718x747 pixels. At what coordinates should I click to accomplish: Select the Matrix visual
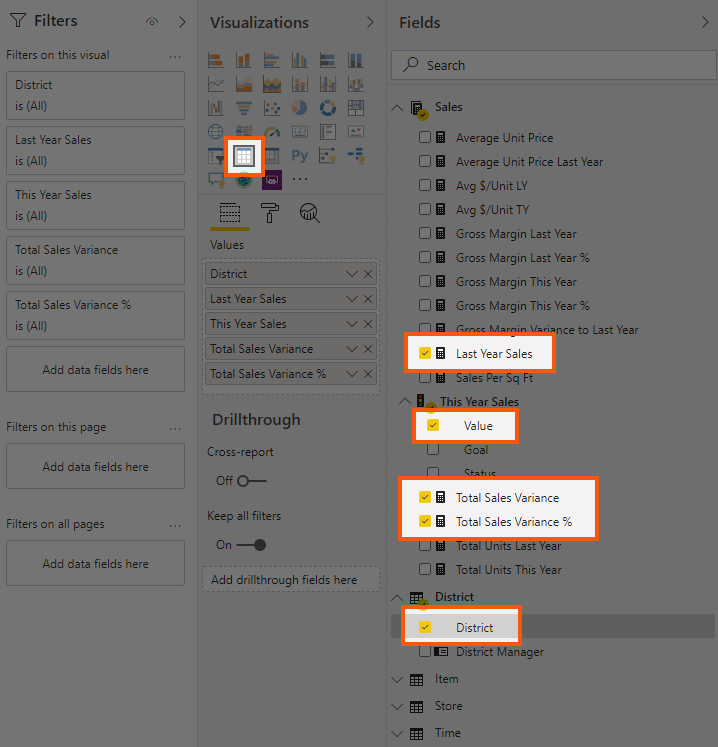[272, 156]
